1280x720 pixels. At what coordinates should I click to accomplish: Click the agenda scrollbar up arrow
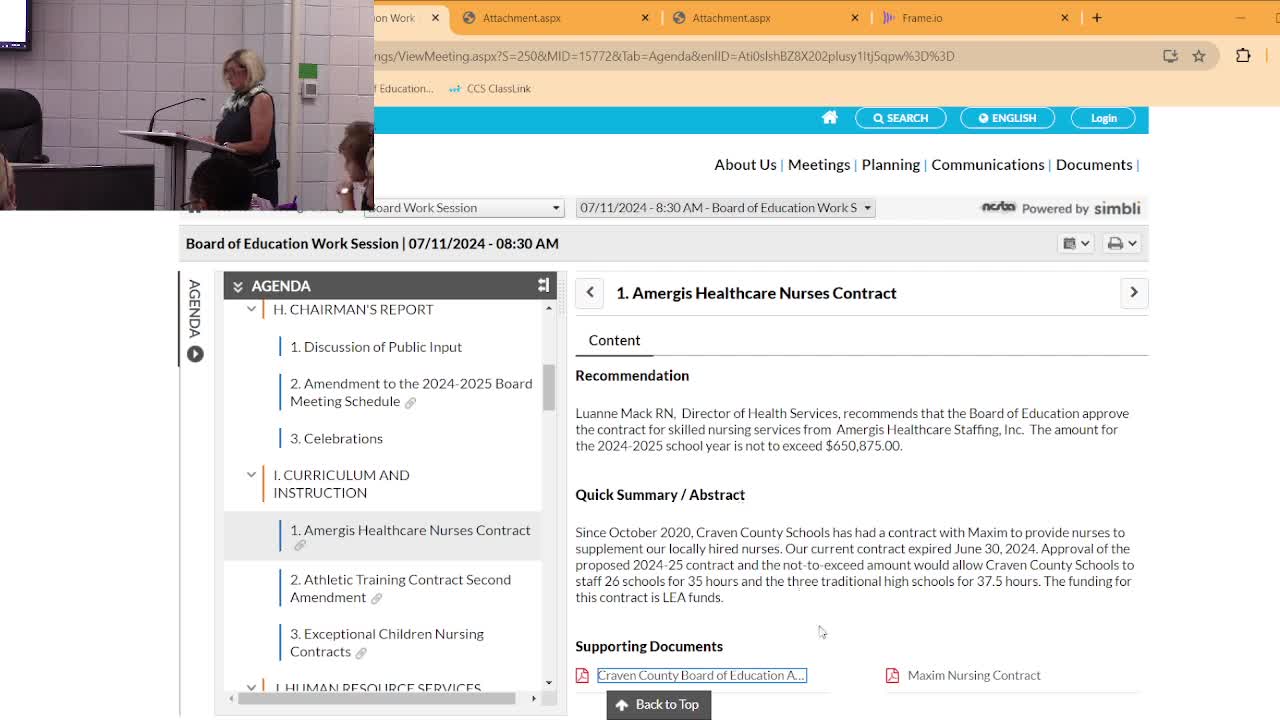tap(549, 308)
